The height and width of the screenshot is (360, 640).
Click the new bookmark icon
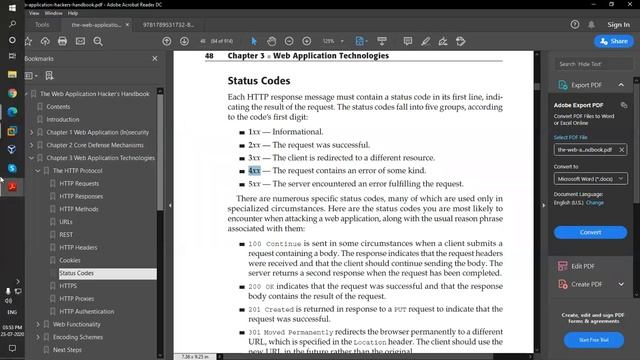[x=49, y=76]
